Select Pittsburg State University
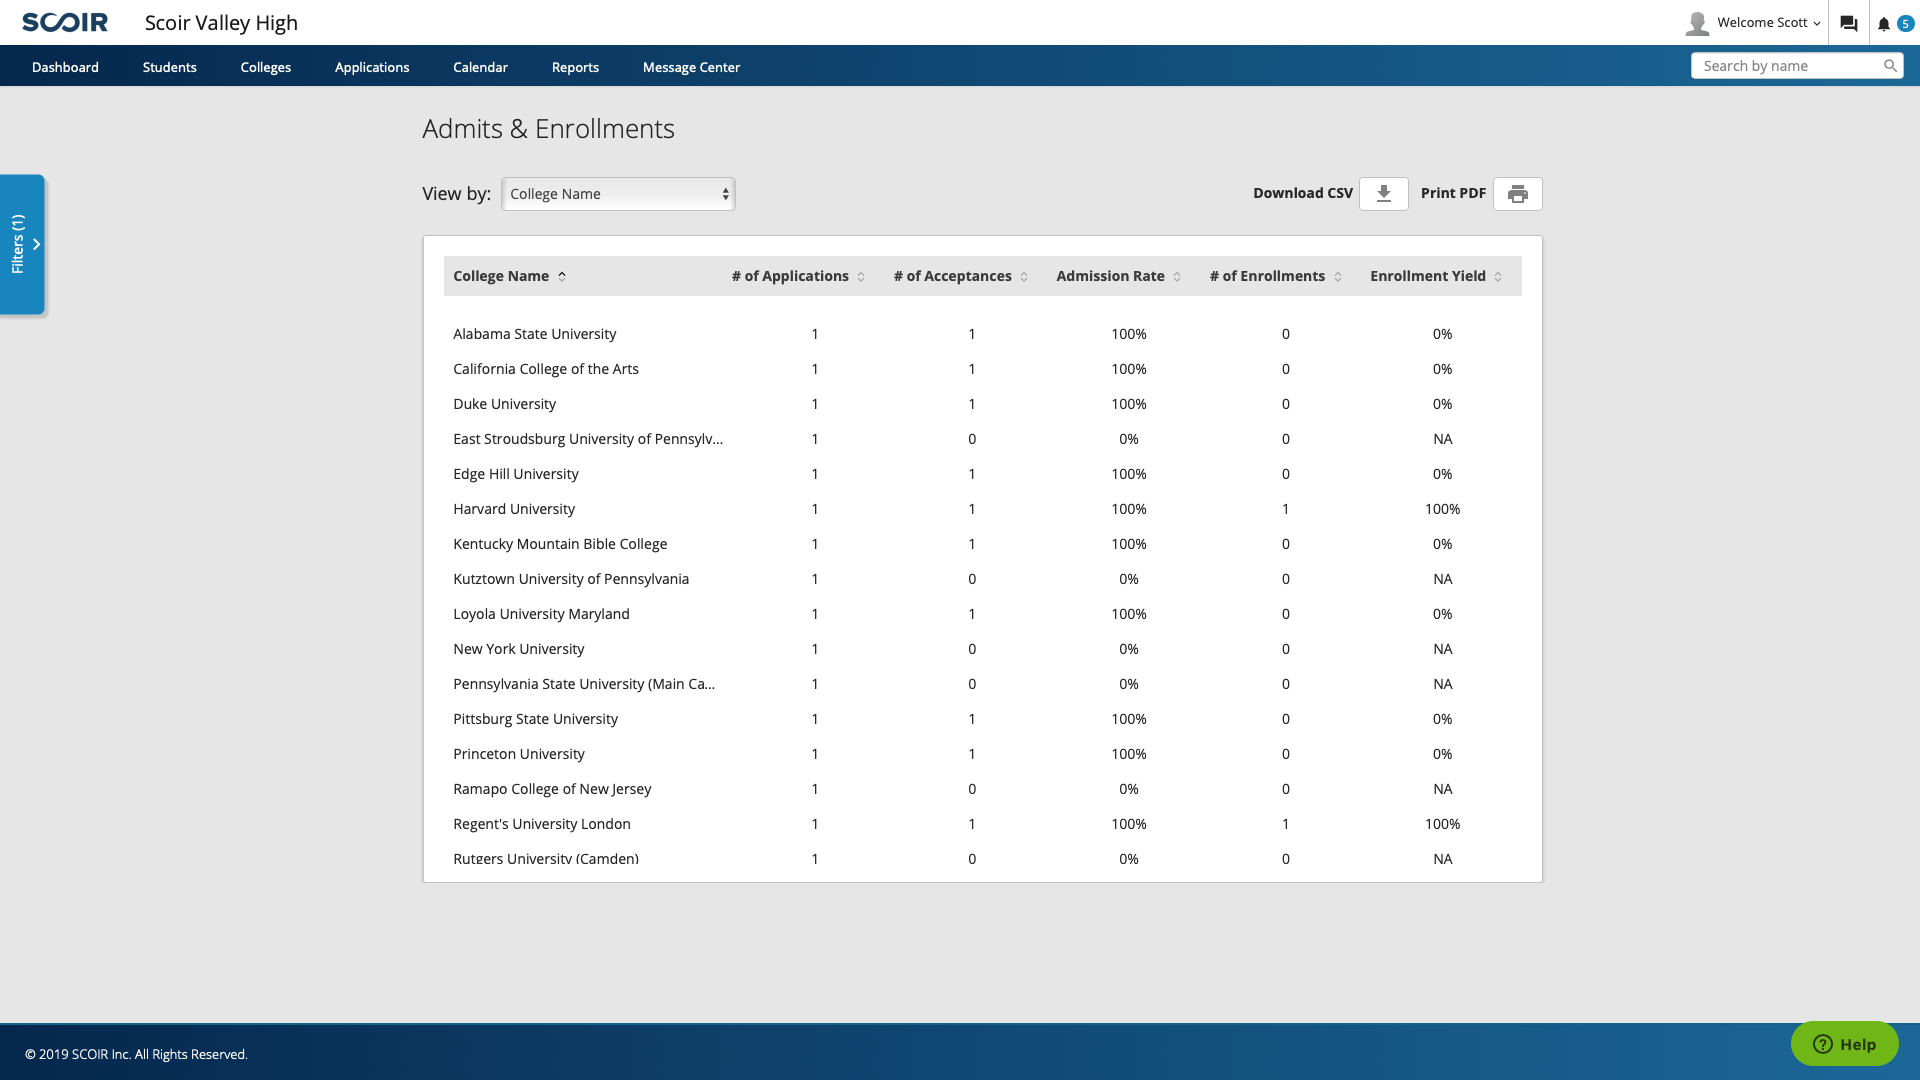The image size is (1920, 1080). point(535,719)
